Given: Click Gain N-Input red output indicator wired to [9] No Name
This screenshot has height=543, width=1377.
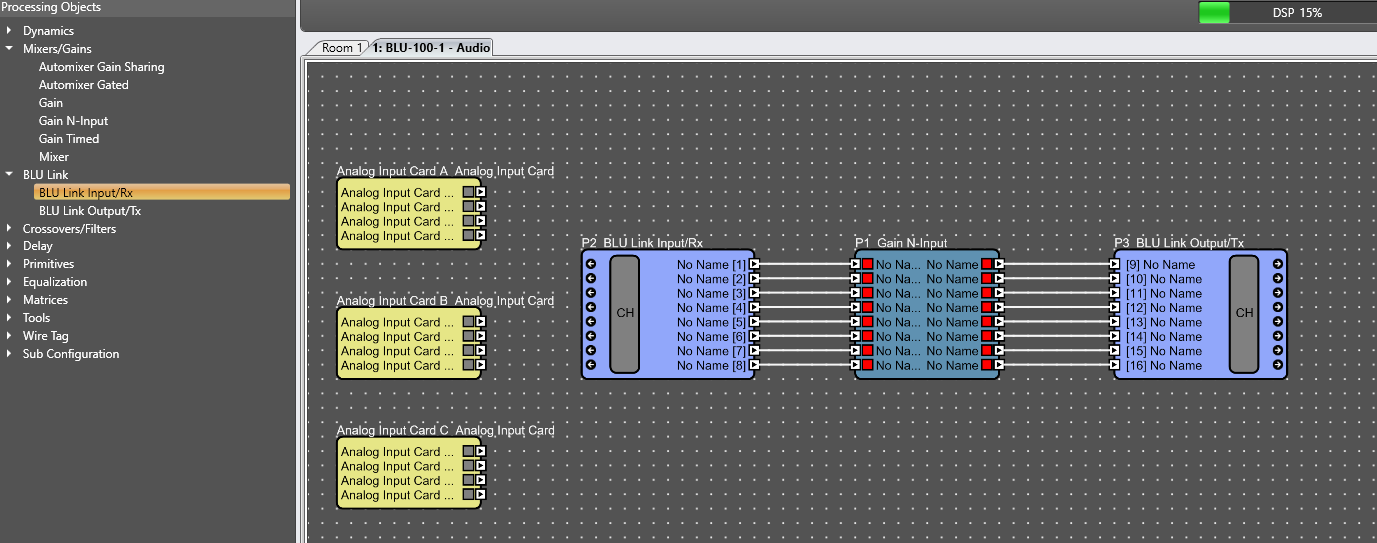Looking at the screenshot, I should click(x=987, y=265).
